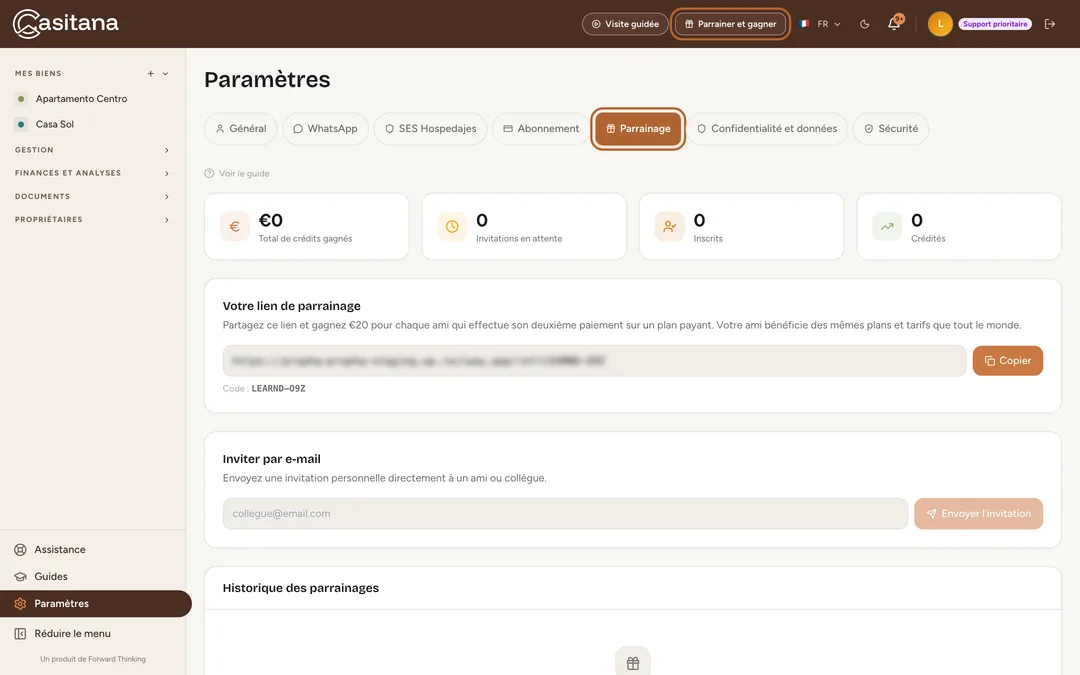This screenshot has width=1080, height=675.
Task: Select the Parrainage tab
Action: pyautogui.click(x=638, y=129)
